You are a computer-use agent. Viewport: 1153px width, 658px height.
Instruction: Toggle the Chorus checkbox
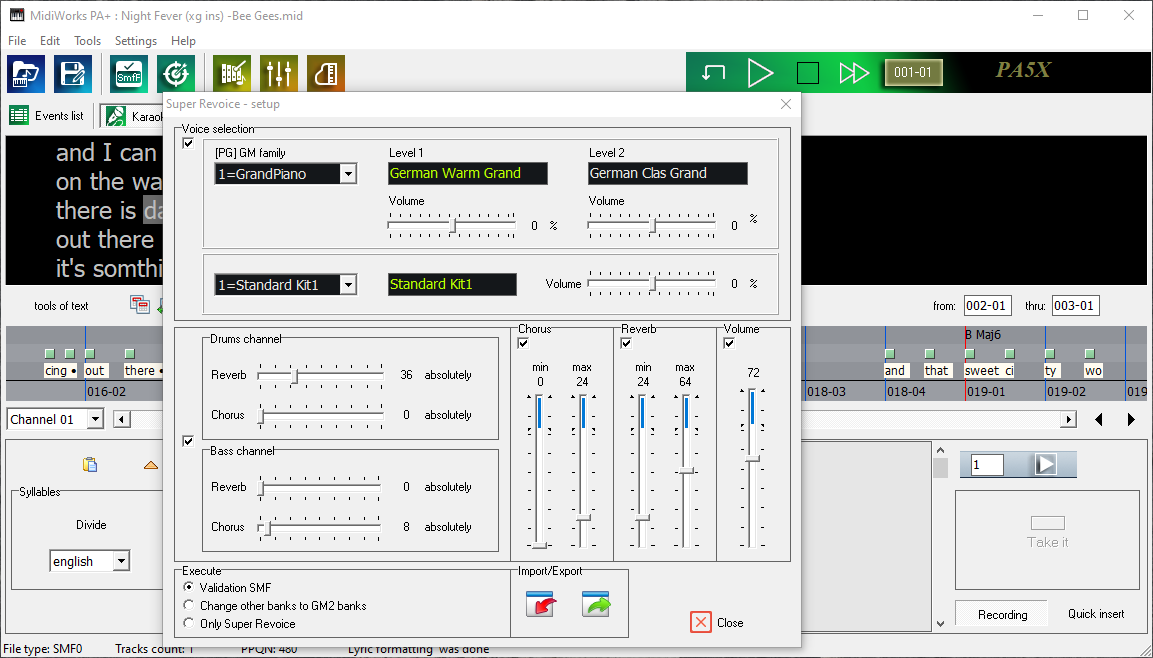click(522, 343)
